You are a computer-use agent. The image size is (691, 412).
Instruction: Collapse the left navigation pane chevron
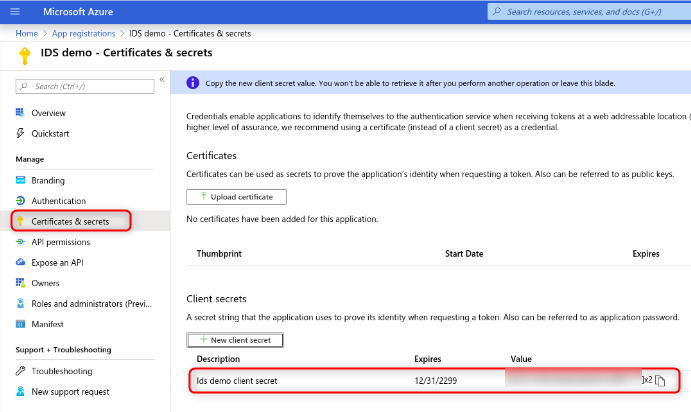click(162, 79)
